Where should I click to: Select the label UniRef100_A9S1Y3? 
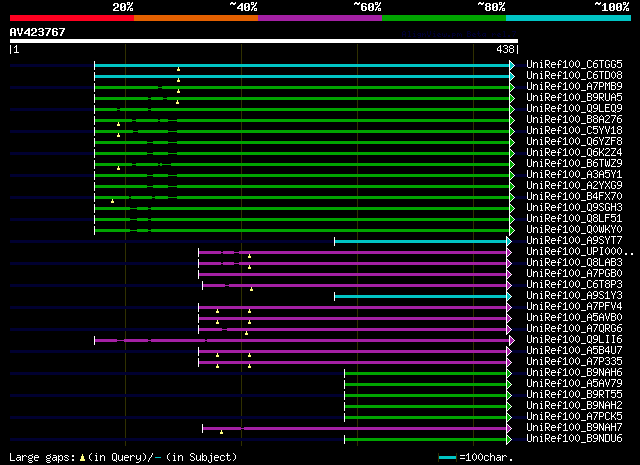pos(574,296)
